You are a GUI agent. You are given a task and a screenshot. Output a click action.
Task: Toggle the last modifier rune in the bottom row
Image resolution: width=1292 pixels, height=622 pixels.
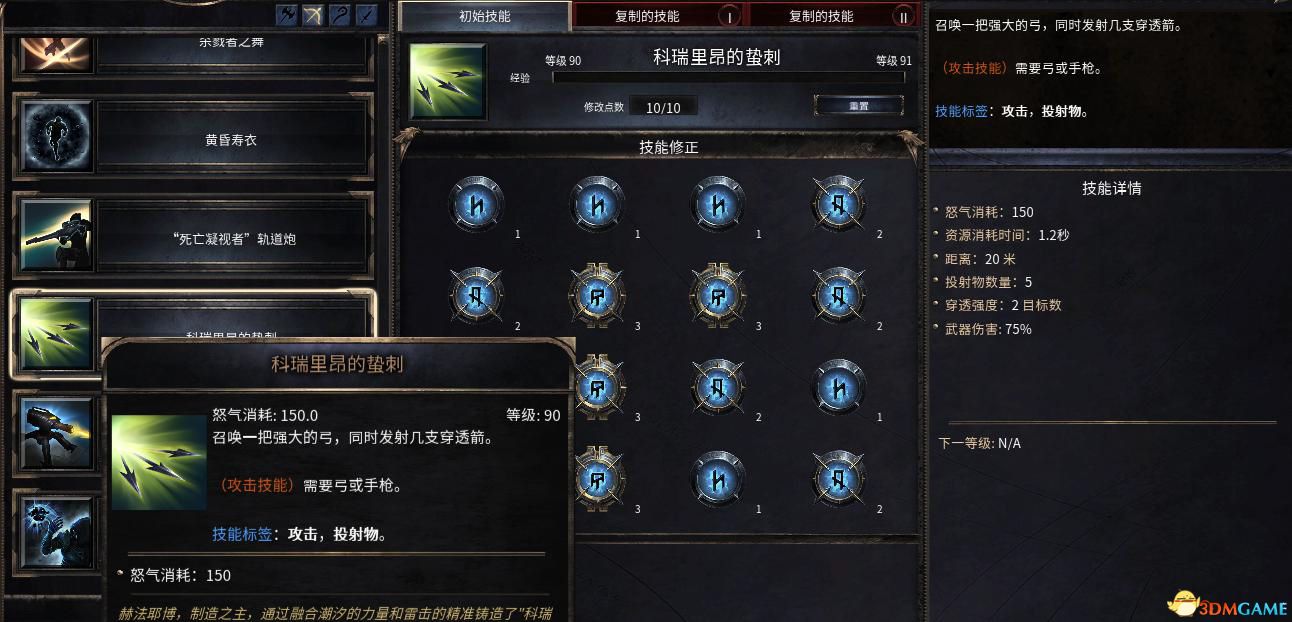click(839, 478)
